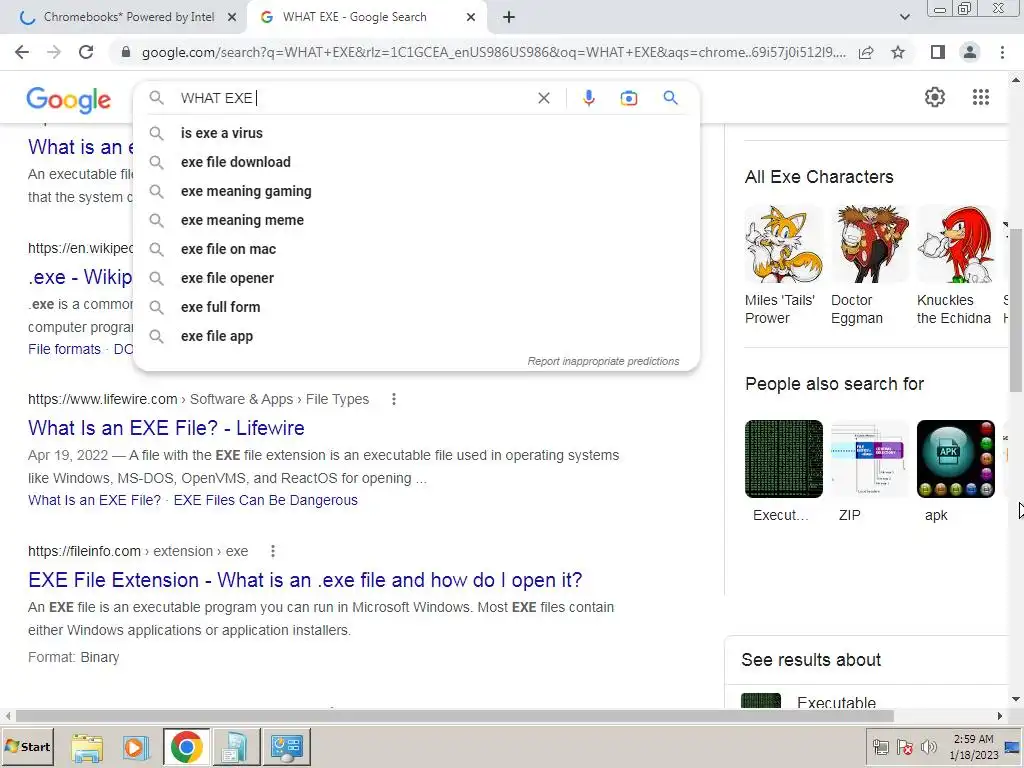1024x768 pixels.
Task: Open the Action Center flag tray icon
Action: pyautogui.click(x=904, y=746)
